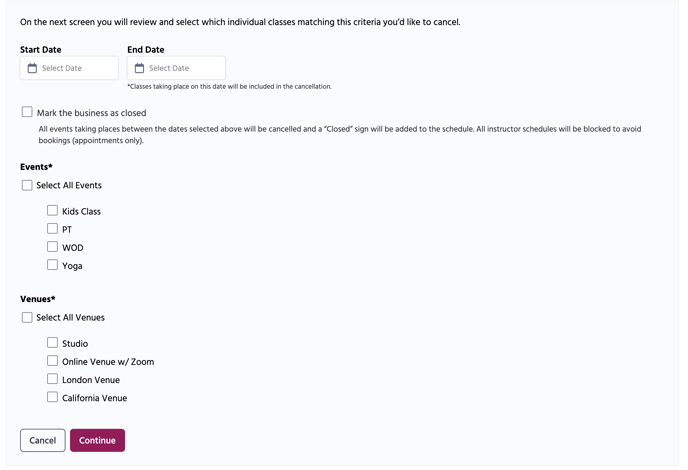Select the Yoga event checkbox
This screenshot has width=688, height=470.
coord(52,265)
